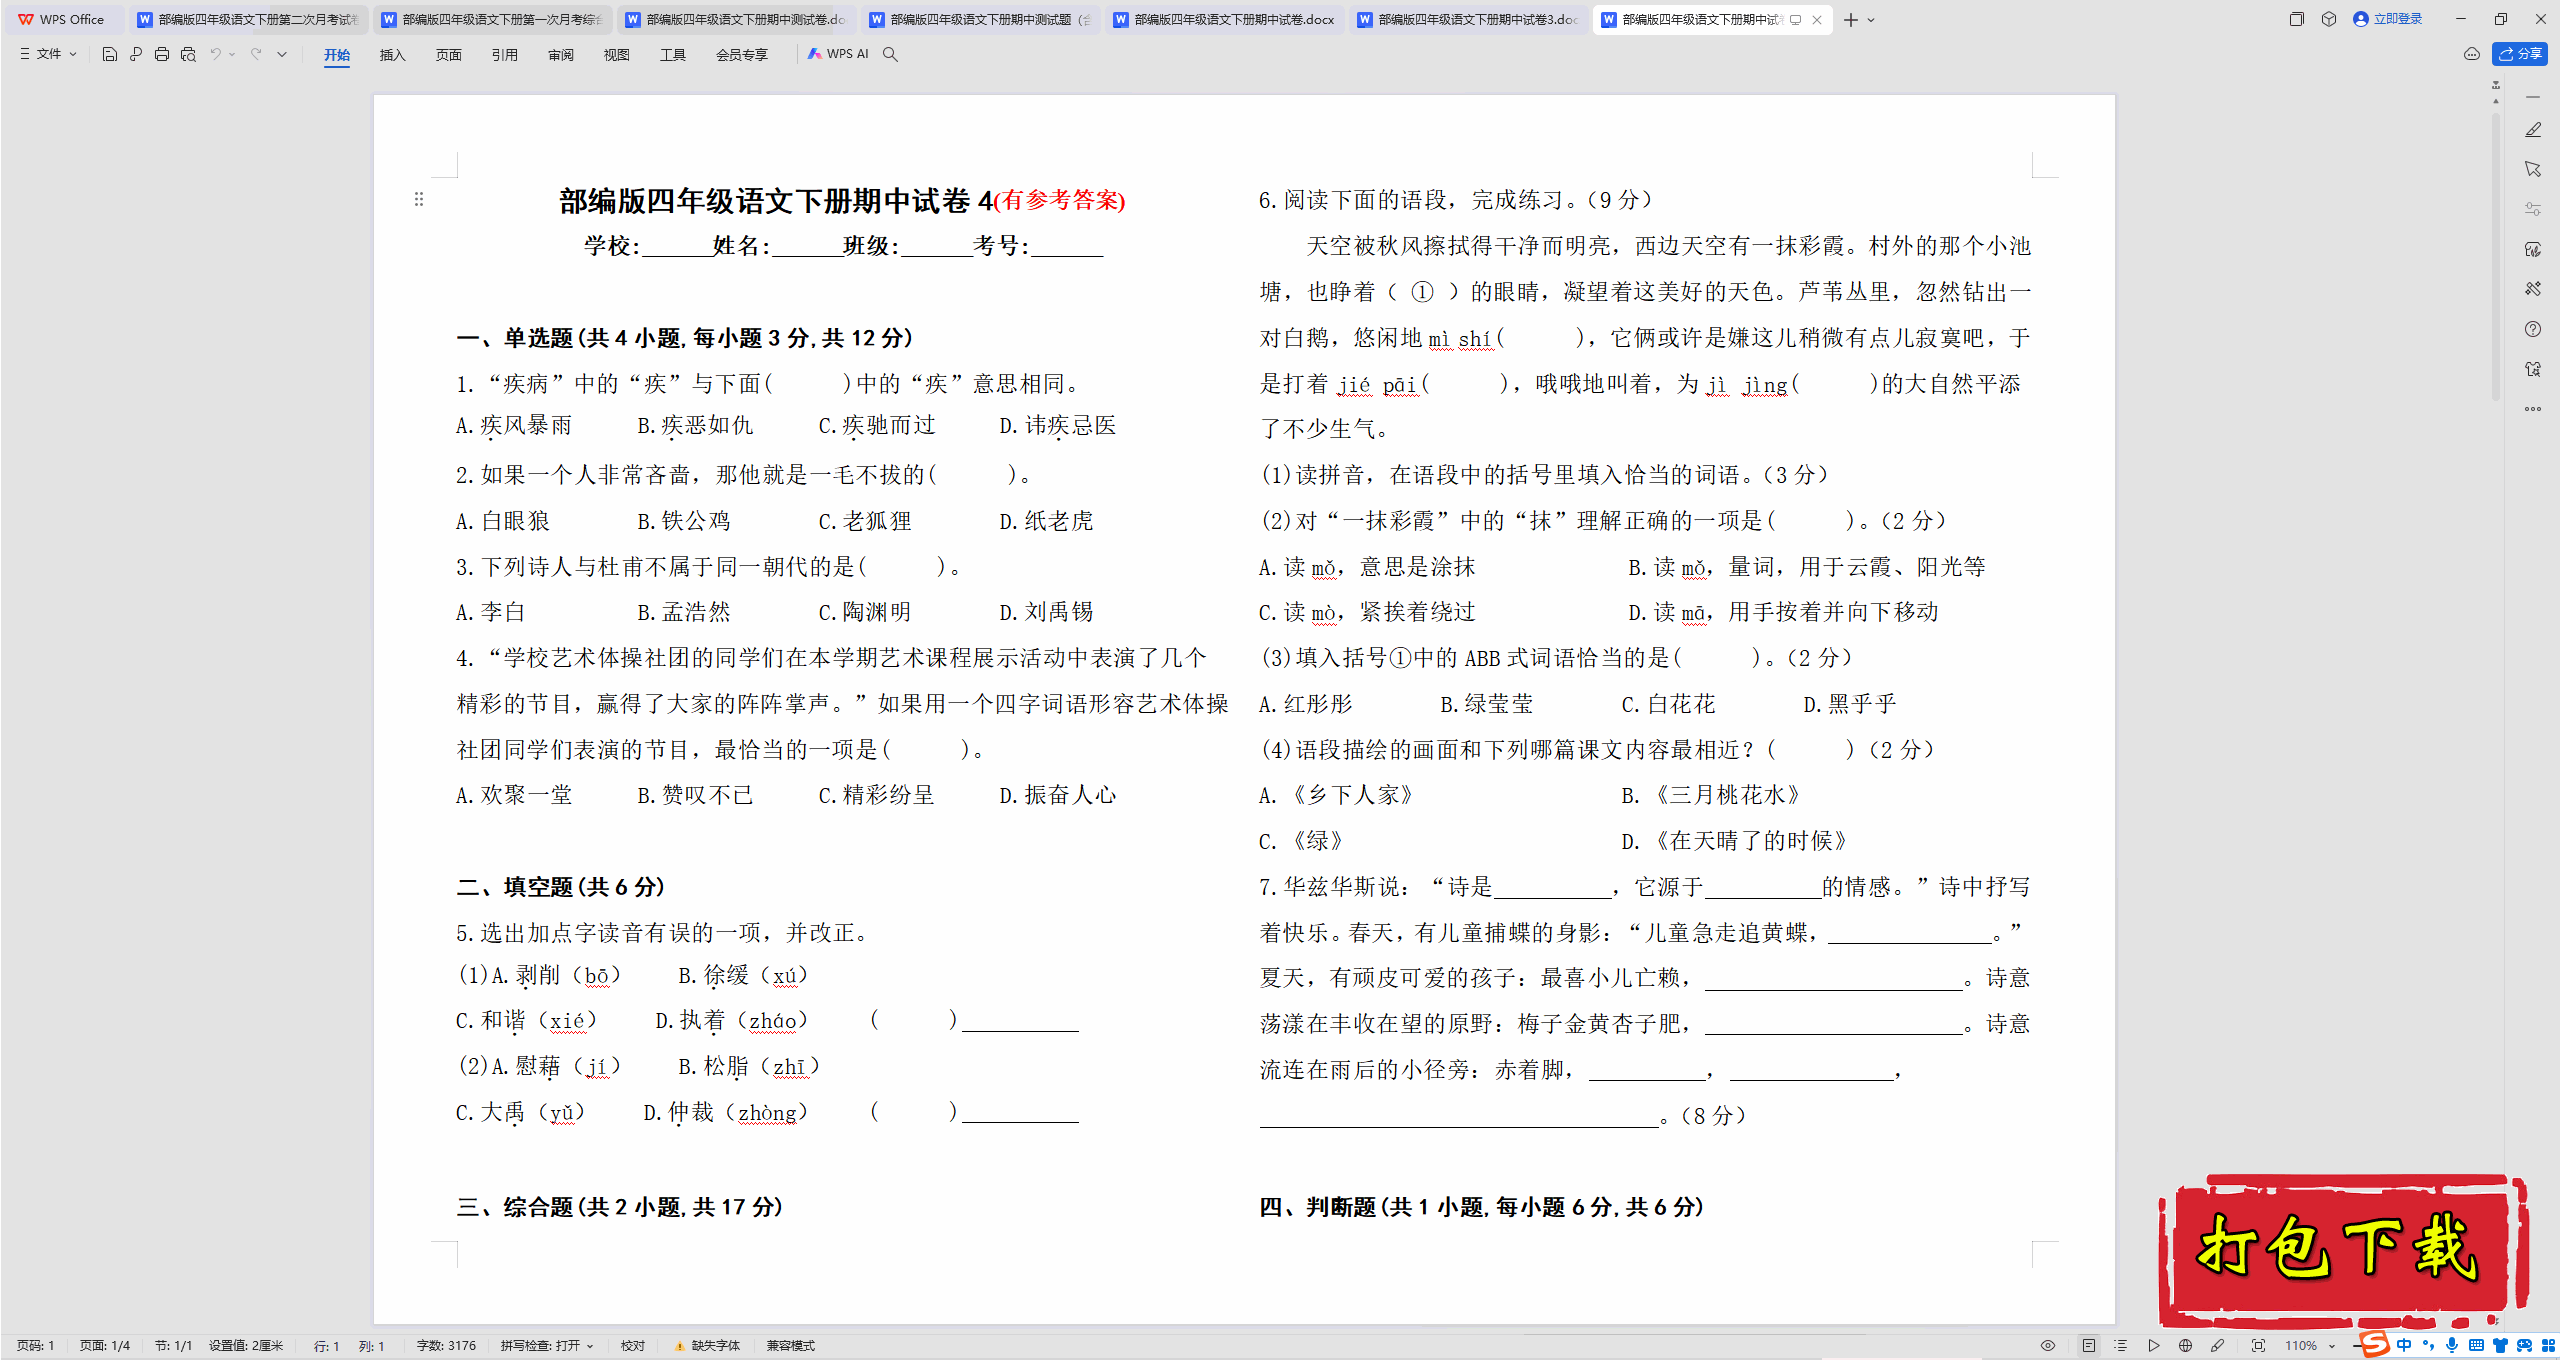2560x1360 pixels.
Task: Click 校对 proofreading in status bar
Action: point(632,1346)
